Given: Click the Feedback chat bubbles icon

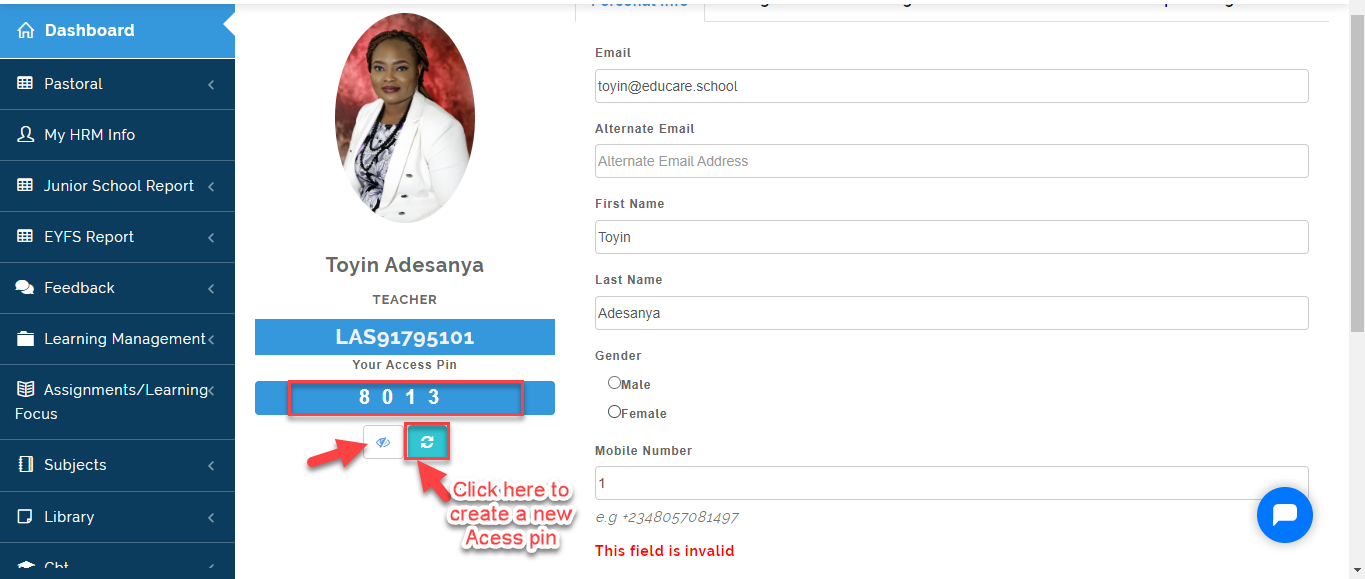Looking at the screenshot, I should coord(26,288).
